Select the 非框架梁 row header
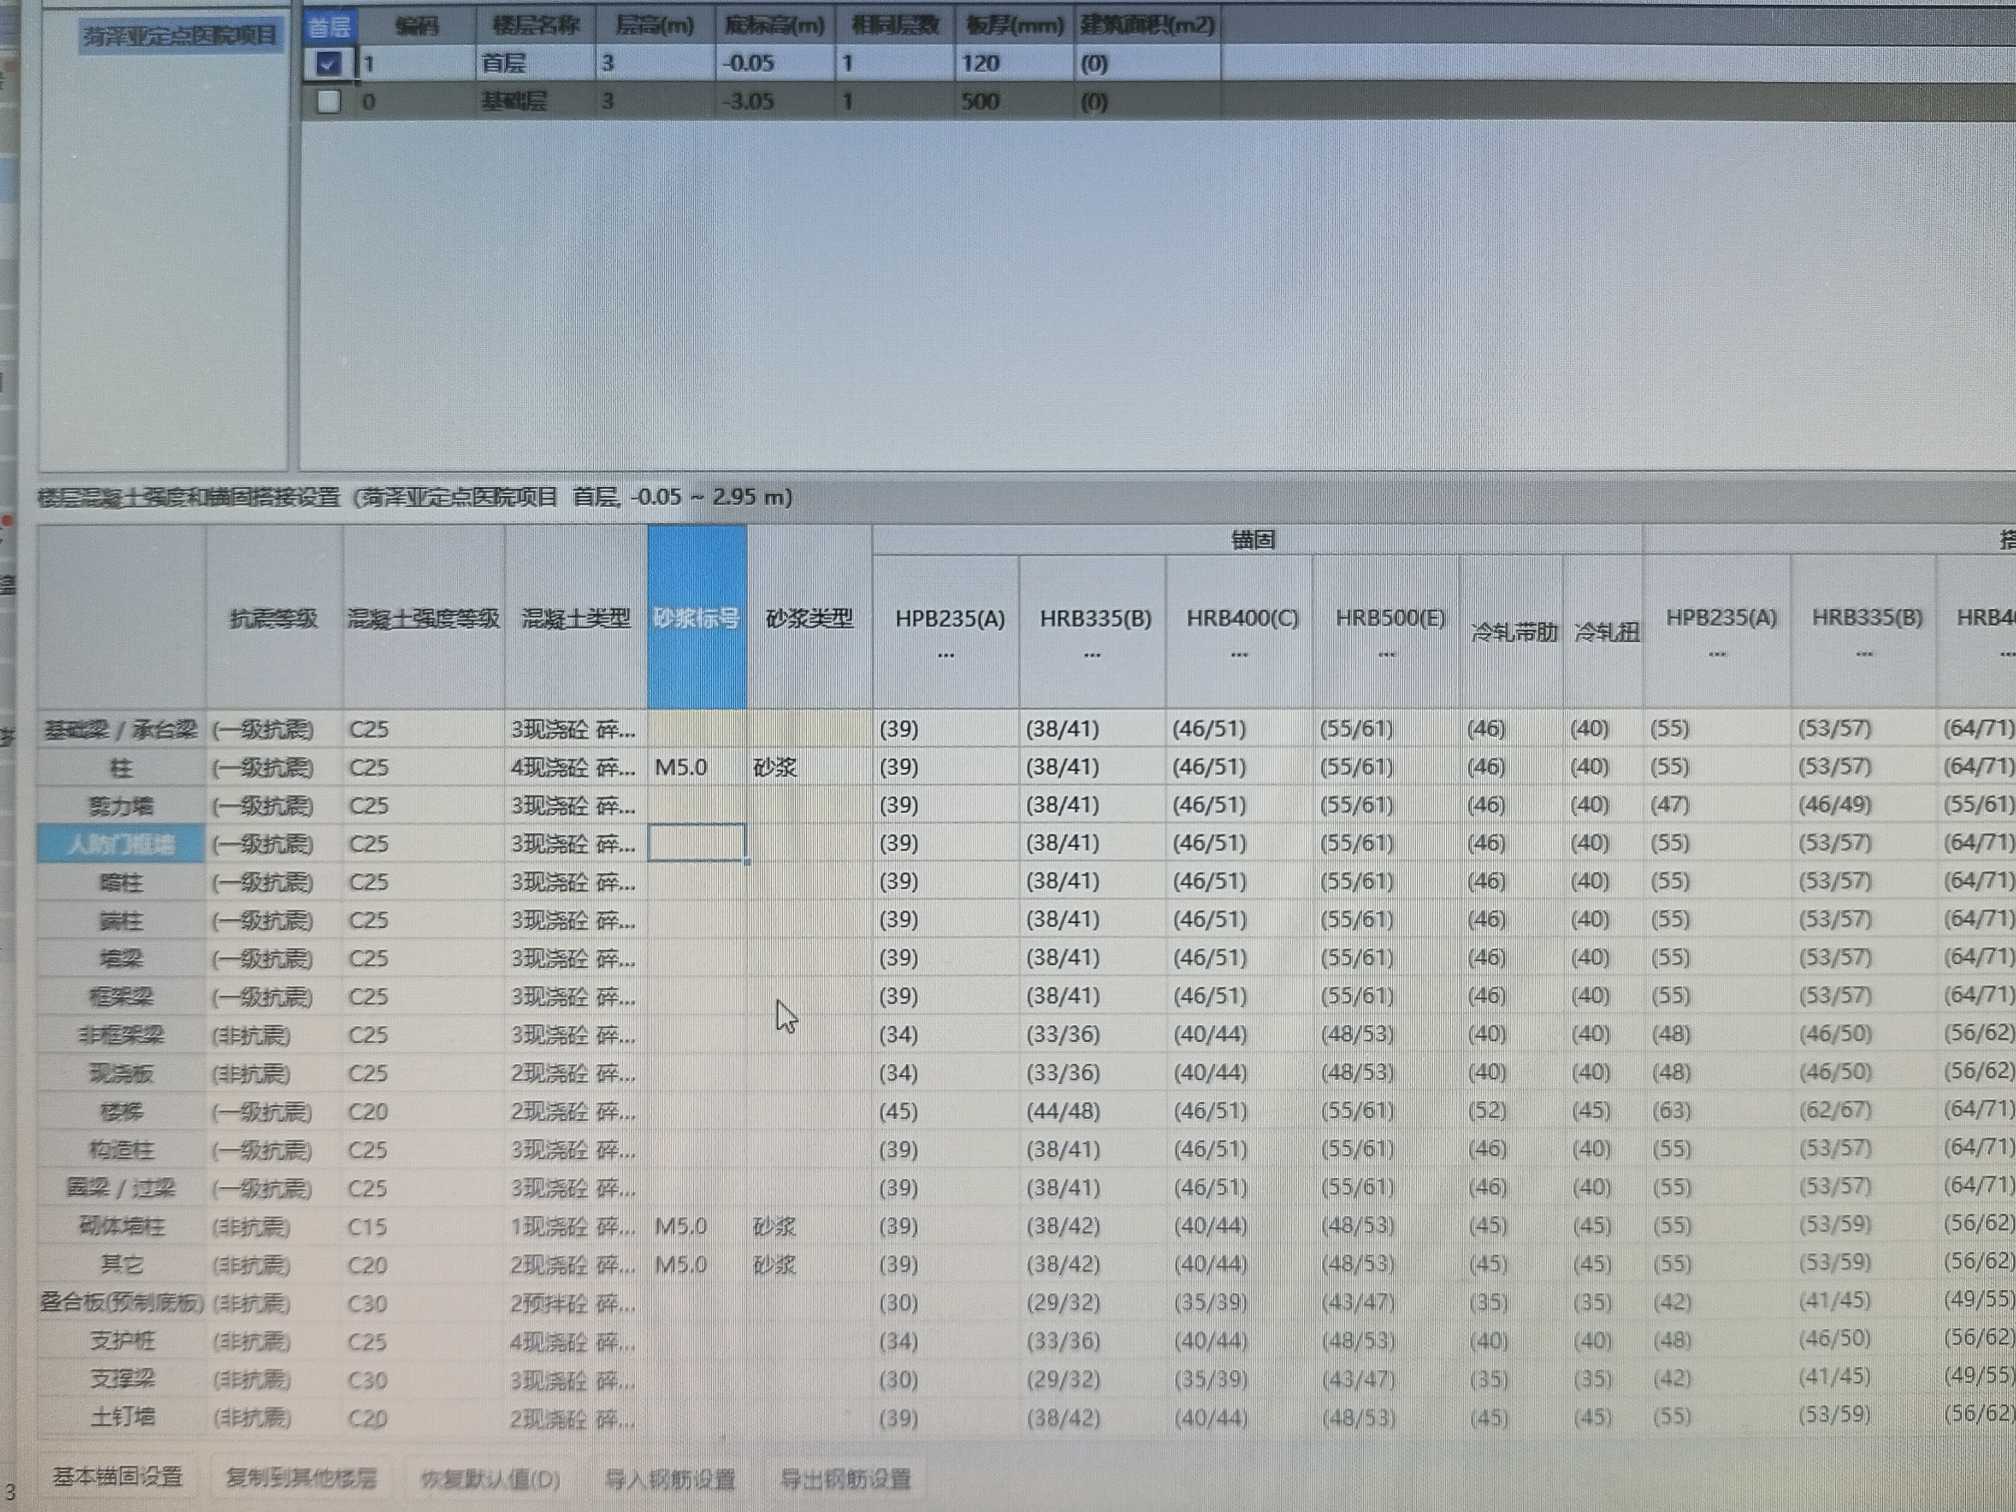 pos(121,1035)
